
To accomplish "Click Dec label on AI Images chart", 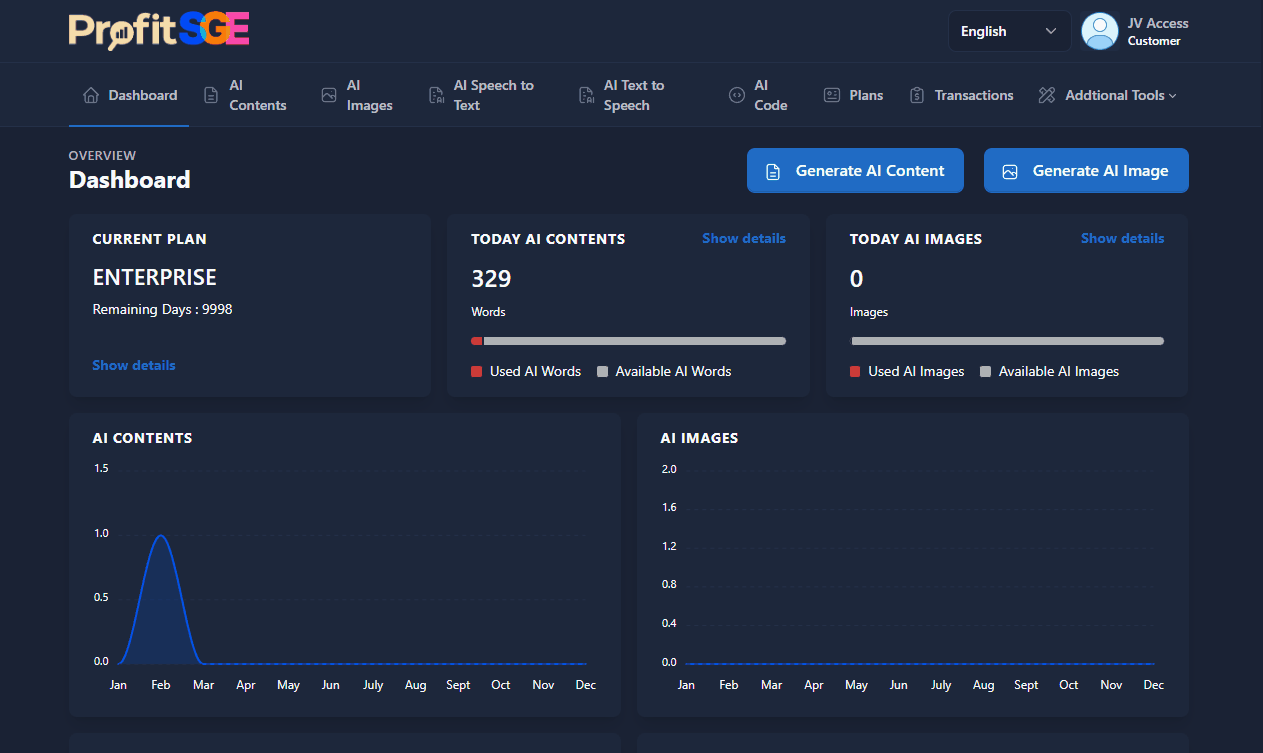I will [x=1153, y=685].
